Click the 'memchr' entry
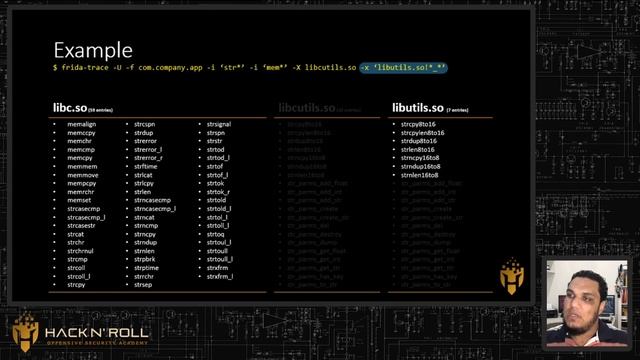640x360 pixels. pyautogui.click(x=79, y=141)
